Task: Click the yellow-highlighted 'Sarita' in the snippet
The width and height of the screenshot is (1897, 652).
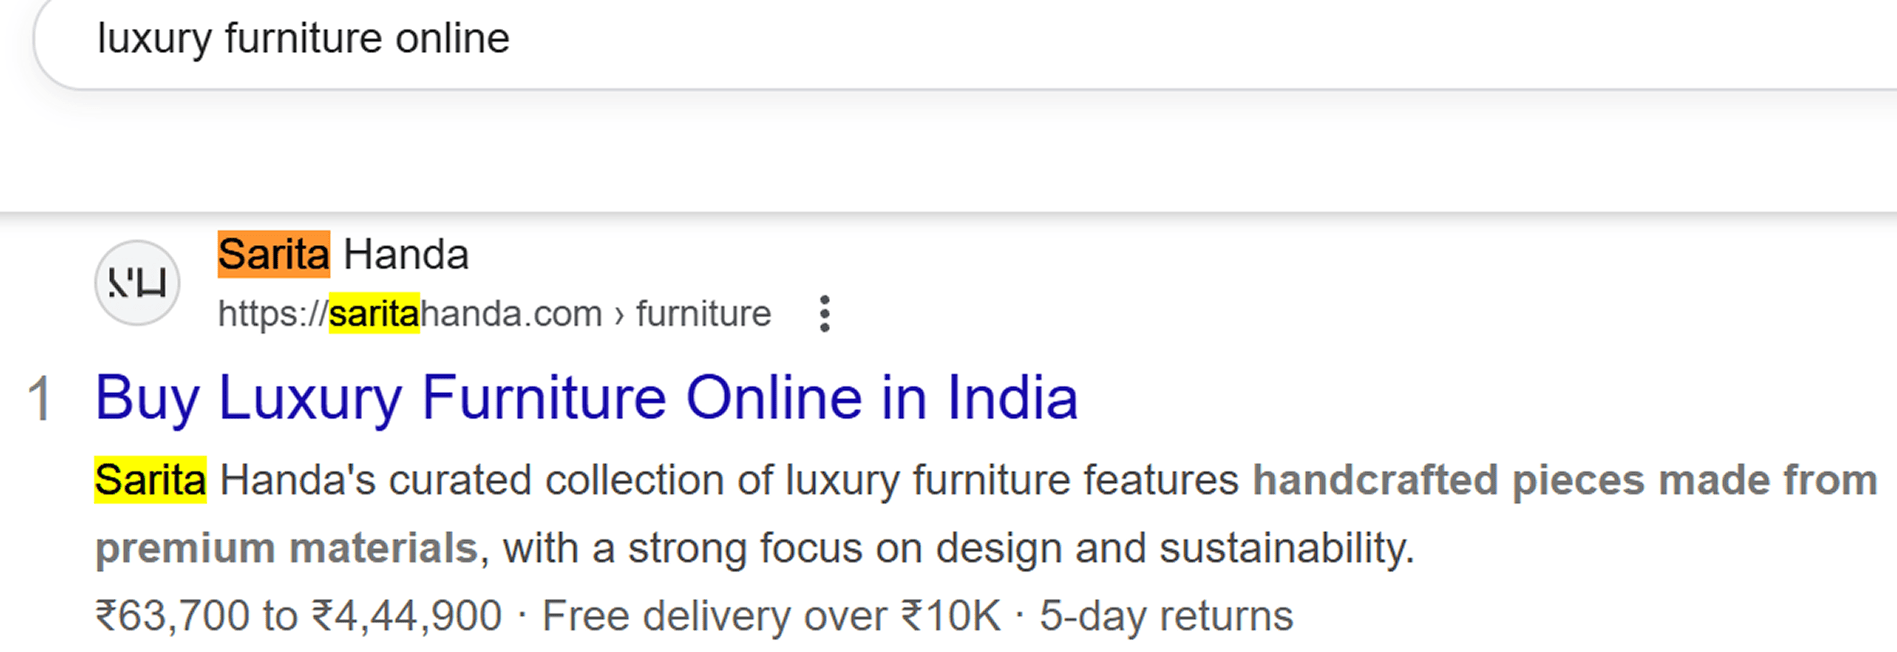Action: pos(150,480)
